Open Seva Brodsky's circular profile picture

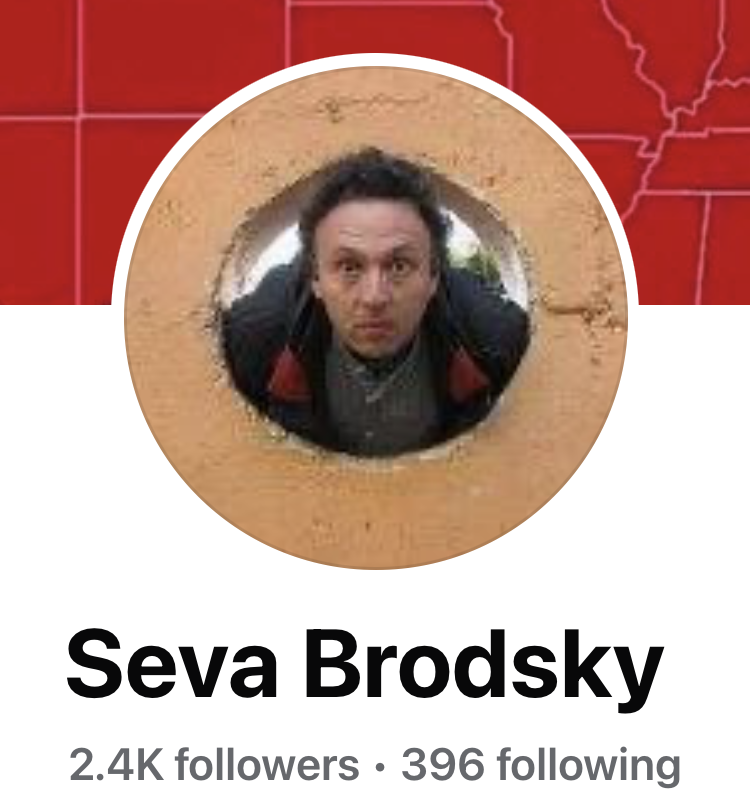pyautogui.click(x=376, y=318)
